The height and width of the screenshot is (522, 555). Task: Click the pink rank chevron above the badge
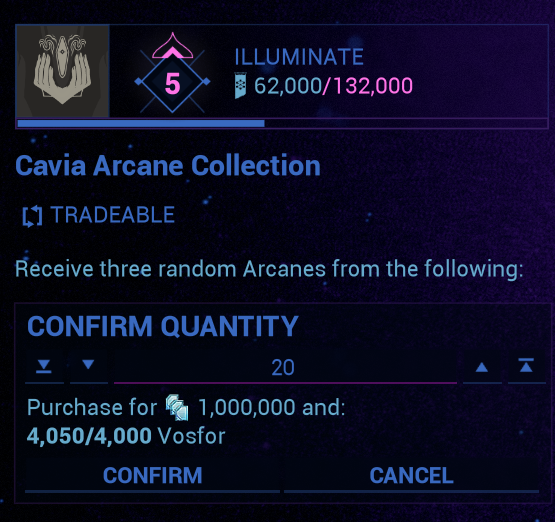(172, 46)
